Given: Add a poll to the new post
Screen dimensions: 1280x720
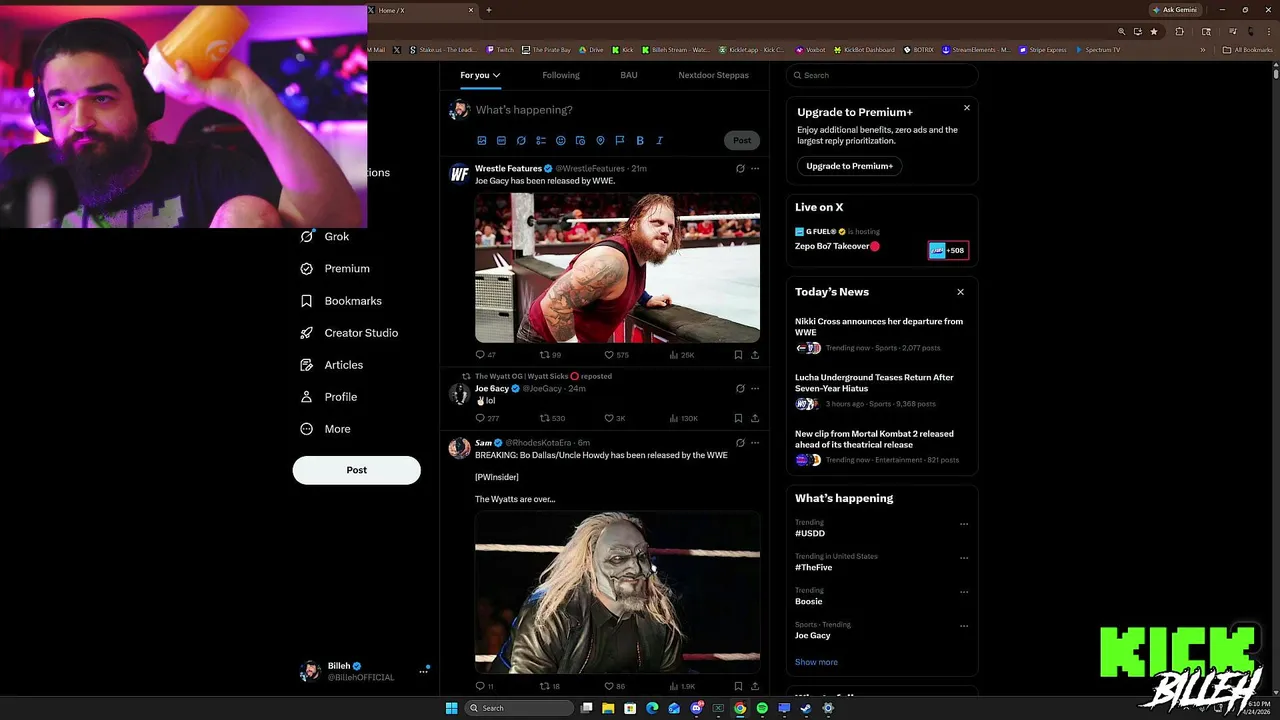Looking at the screenshot, I should point(540,141).
